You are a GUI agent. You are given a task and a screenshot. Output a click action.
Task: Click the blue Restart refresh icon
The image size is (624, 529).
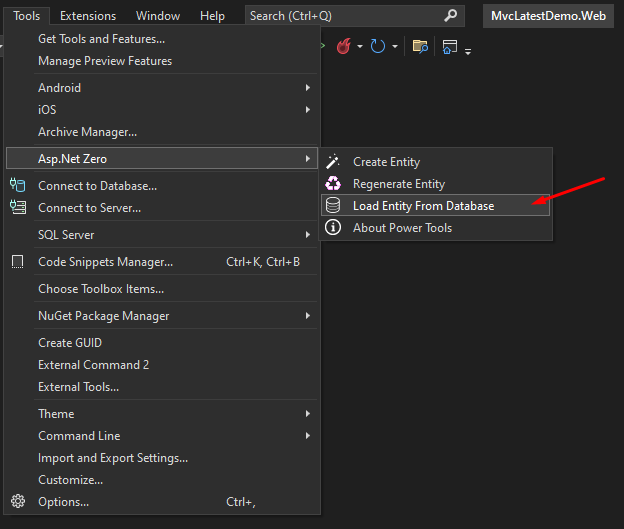point(378,46)
